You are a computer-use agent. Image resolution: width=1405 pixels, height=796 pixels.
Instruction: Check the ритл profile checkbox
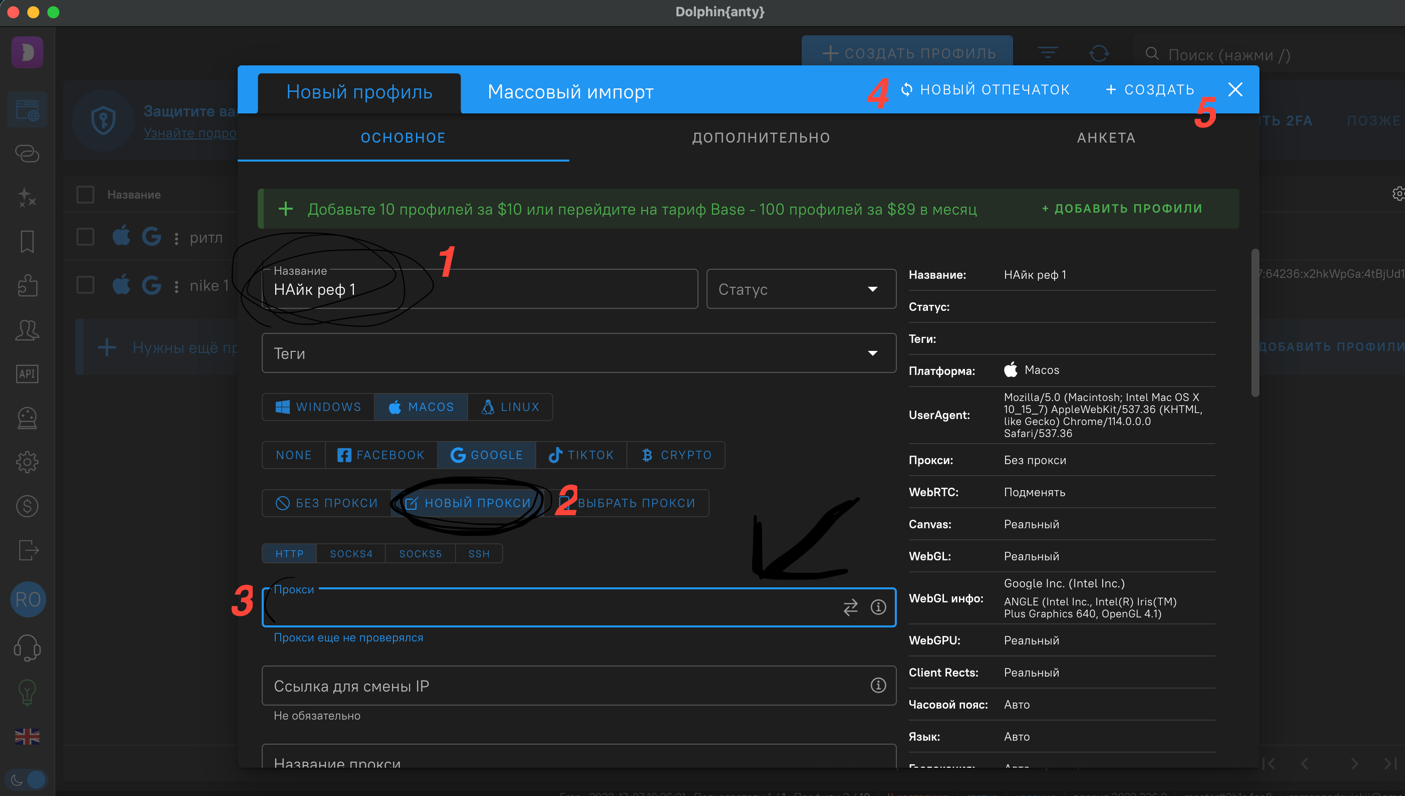point(86,237)
